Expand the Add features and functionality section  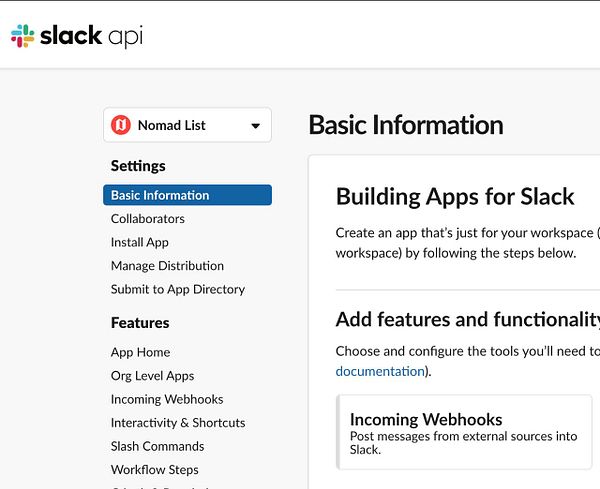click(467, 319)
